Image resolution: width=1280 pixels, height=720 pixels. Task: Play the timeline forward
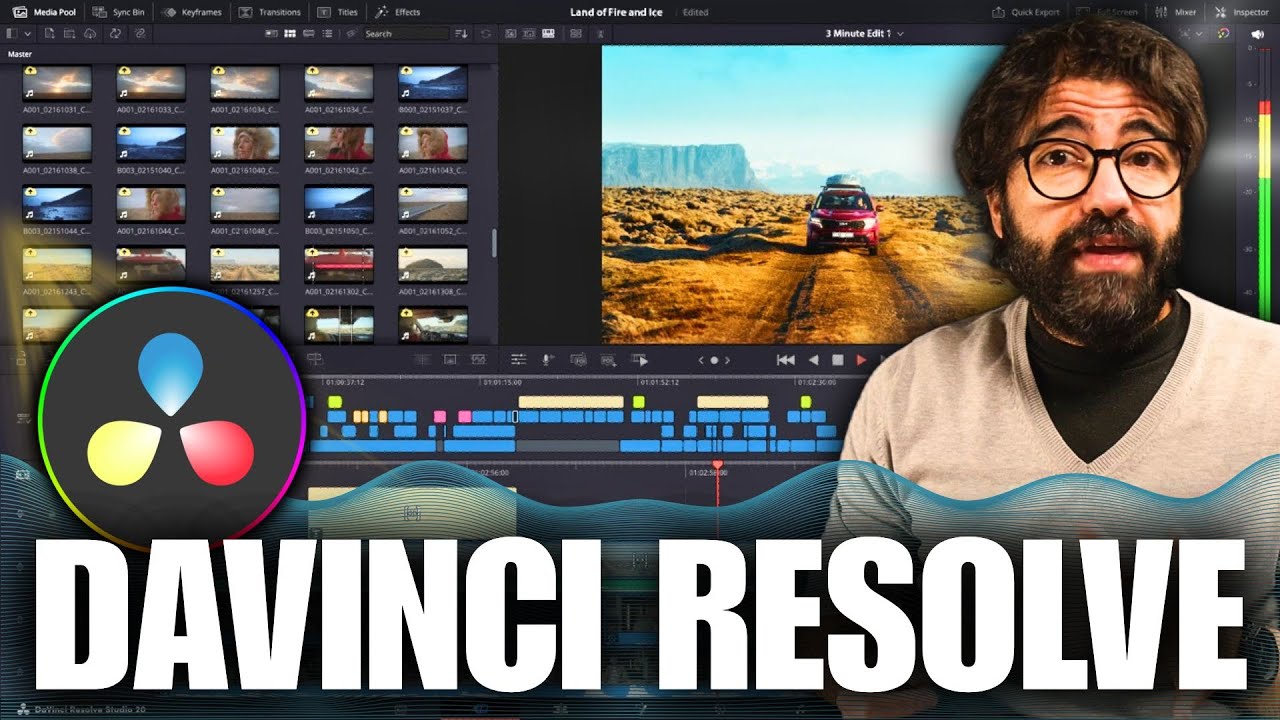[x=862, y=360]
